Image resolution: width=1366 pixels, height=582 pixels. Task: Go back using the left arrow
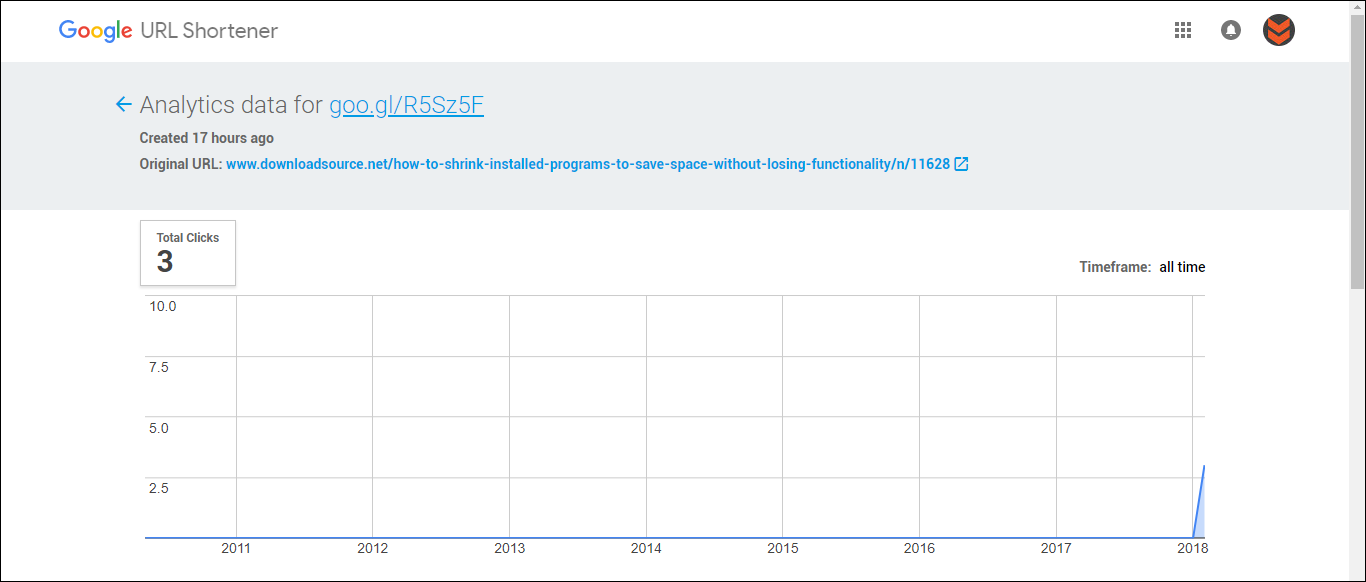click(124, 104)
